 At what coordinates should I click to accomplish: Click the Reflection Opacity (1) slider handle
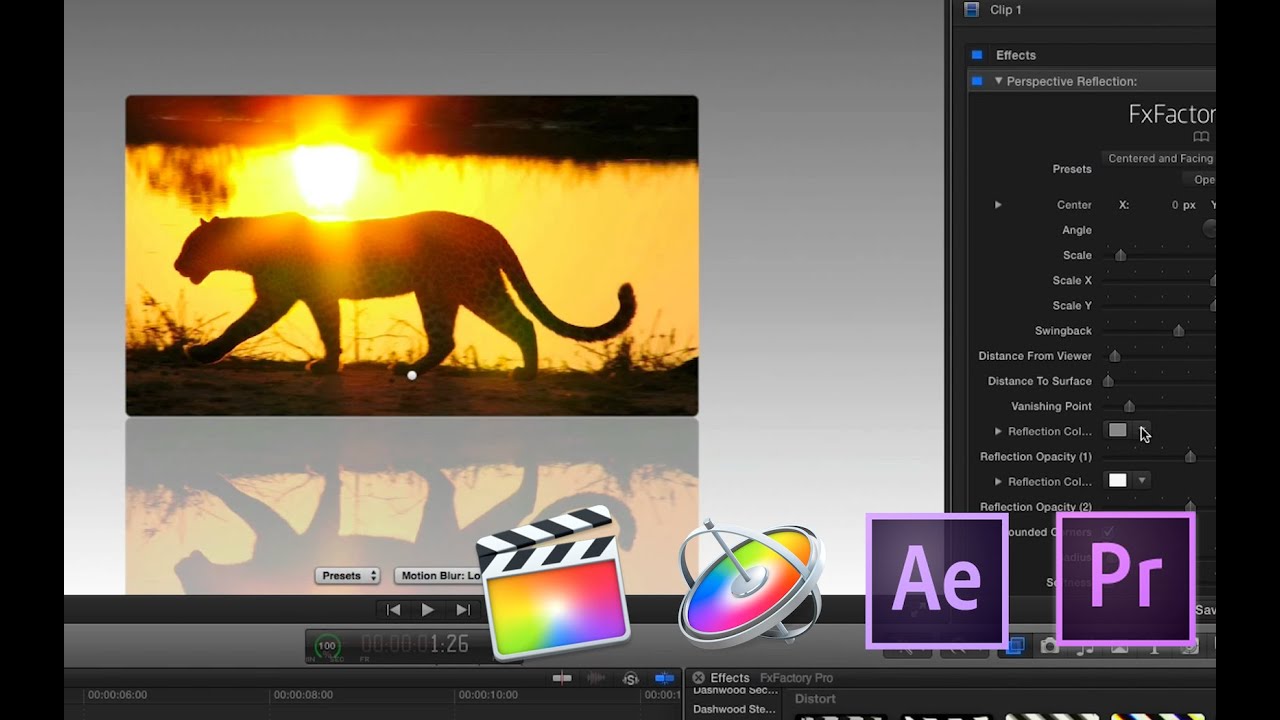[1190, 457]
